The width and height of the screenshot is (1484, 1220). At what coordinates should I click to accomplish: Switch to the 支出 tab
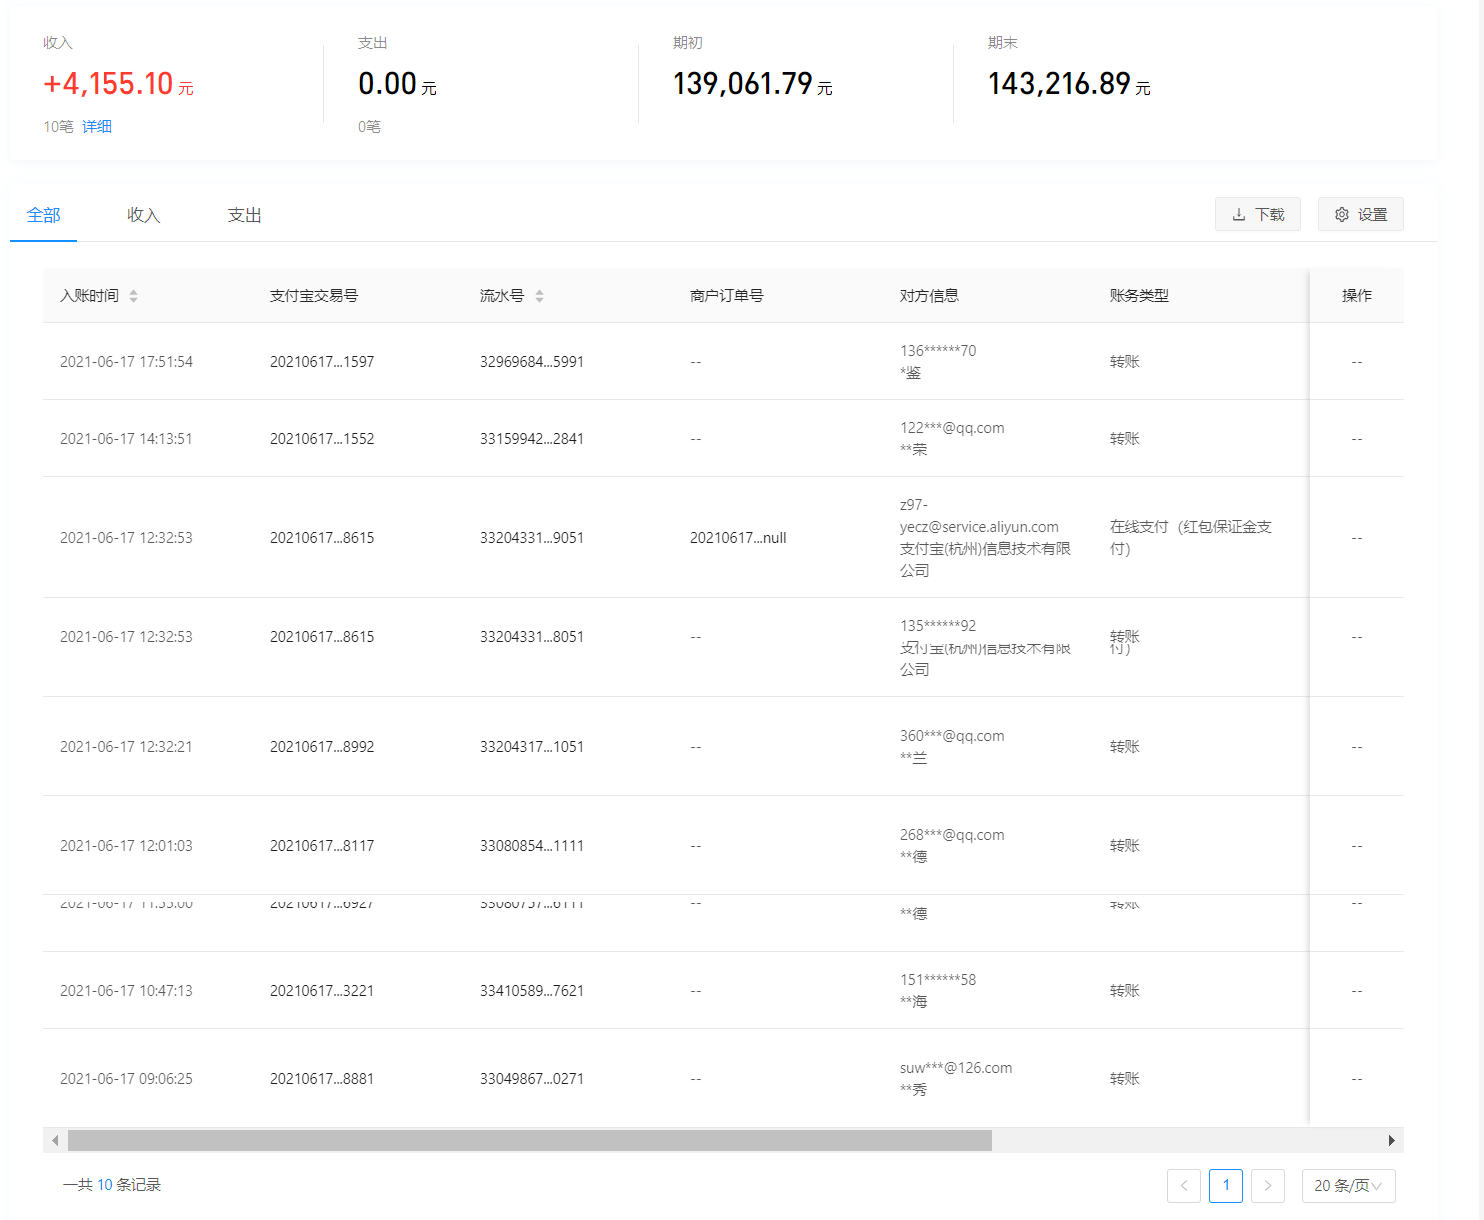pyautogui.click(x=244, y=216)
